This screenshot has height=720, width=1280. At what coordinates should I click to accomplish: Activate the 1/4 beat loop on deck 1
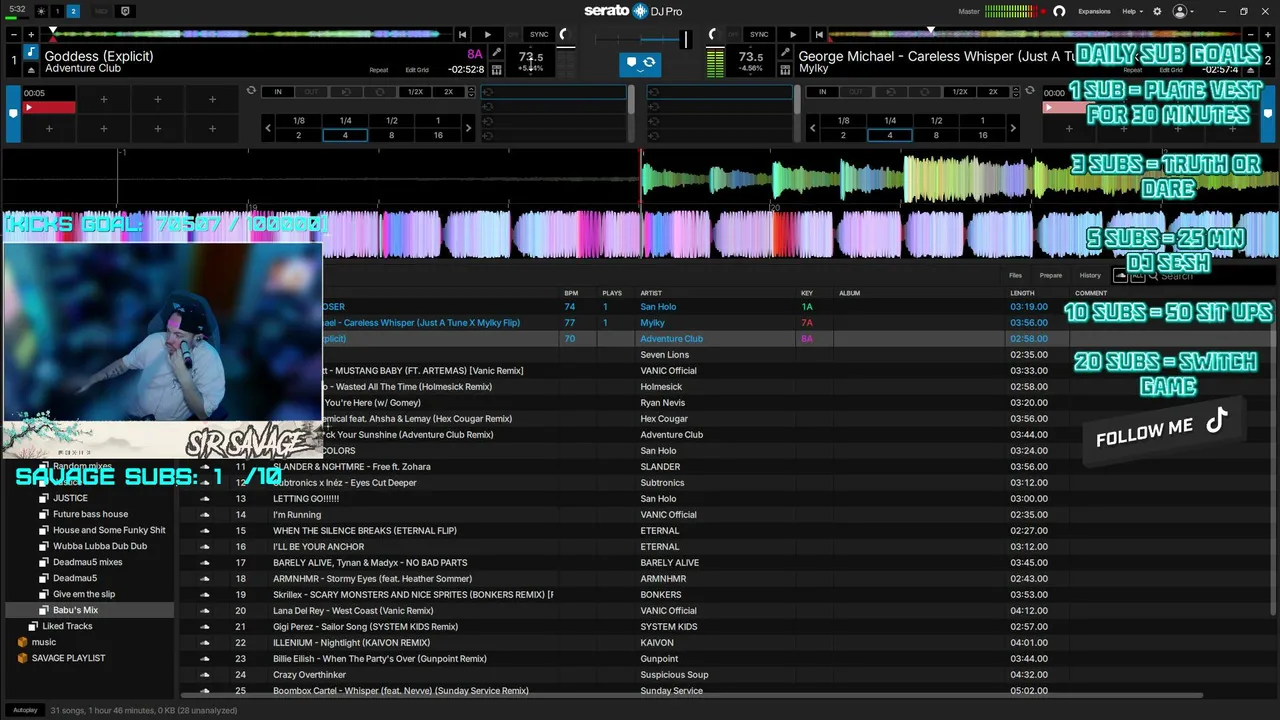(x=345, y=121)
